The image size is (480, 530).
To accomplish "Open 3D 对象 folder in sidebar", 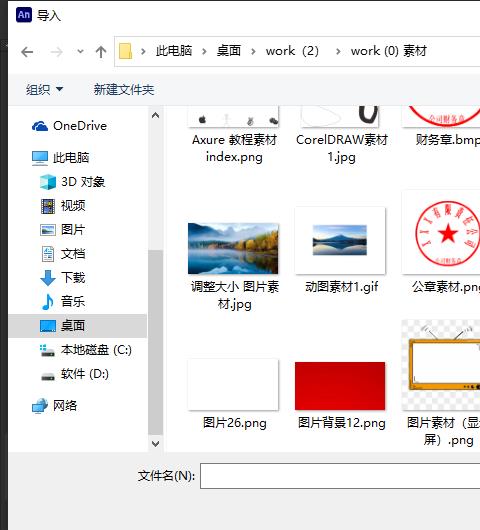I will tap(83, 182).
